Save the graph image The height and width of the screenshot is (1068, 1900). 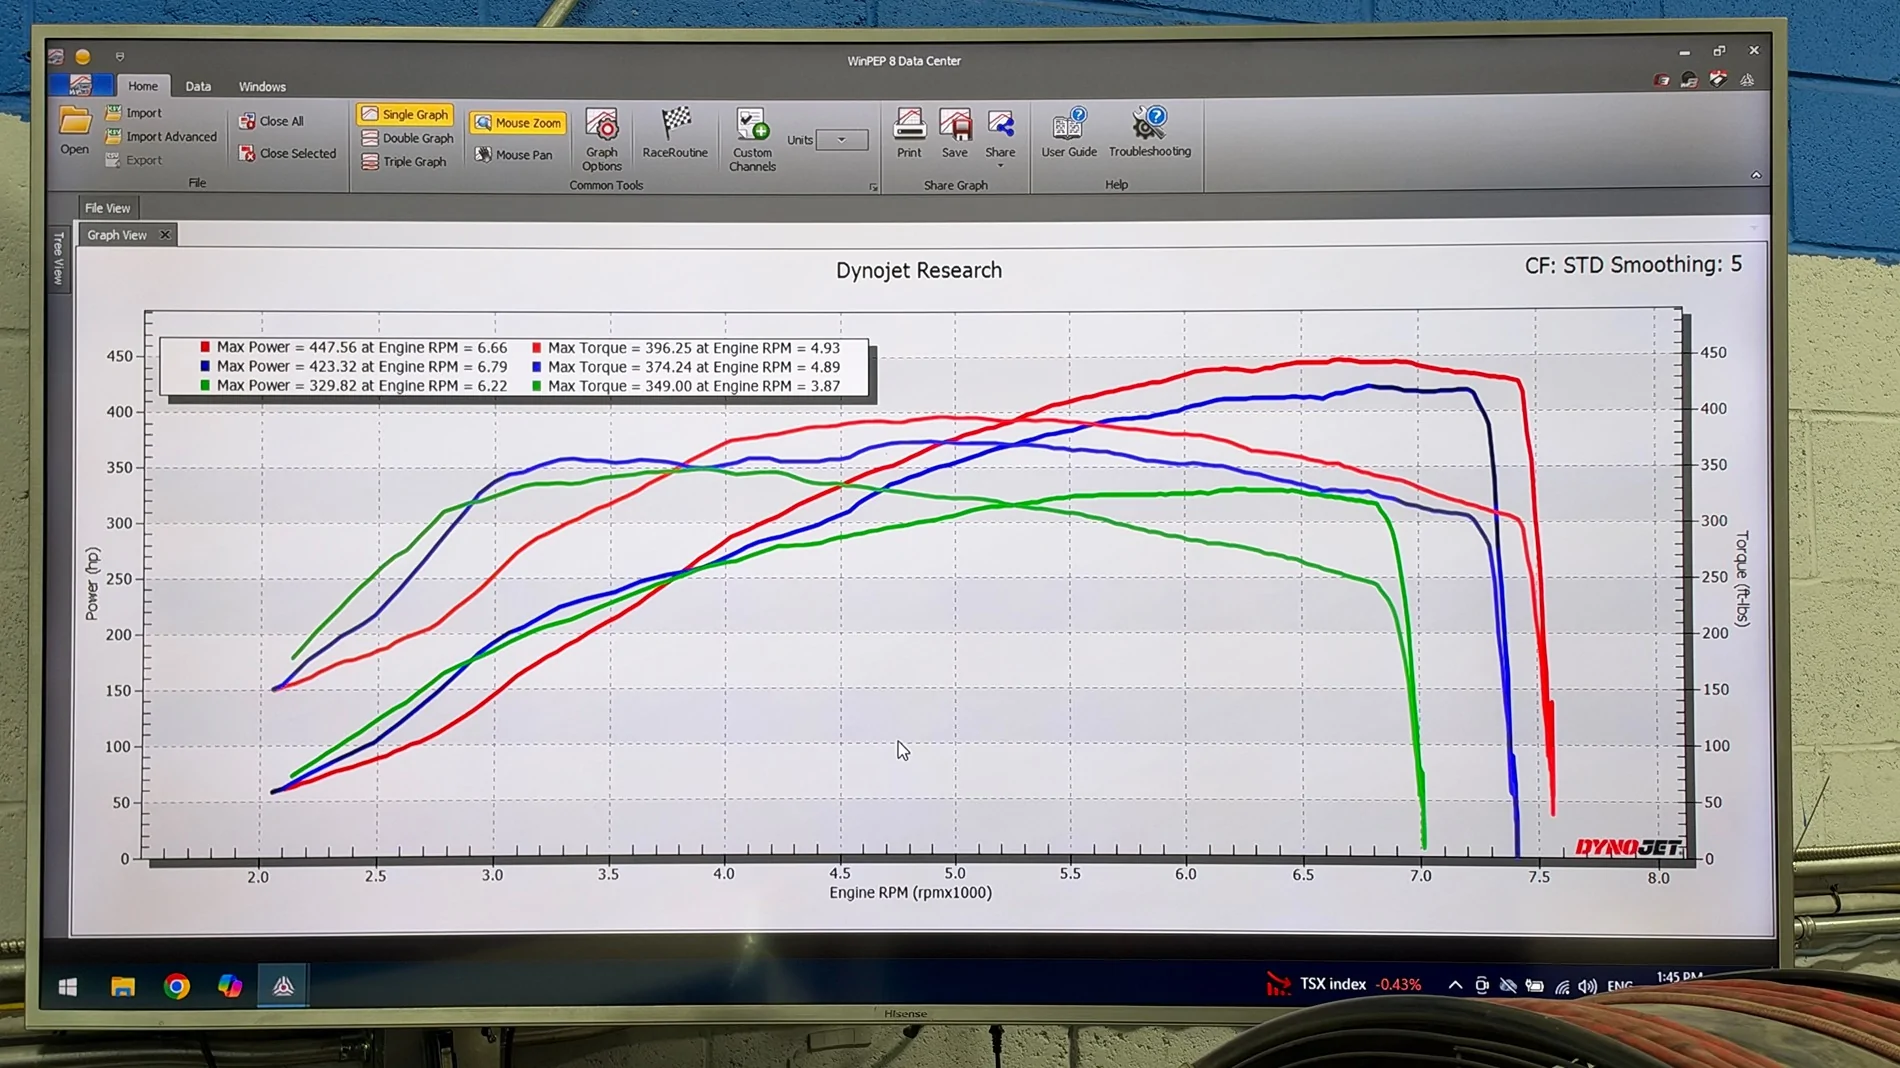pos(955,133)
